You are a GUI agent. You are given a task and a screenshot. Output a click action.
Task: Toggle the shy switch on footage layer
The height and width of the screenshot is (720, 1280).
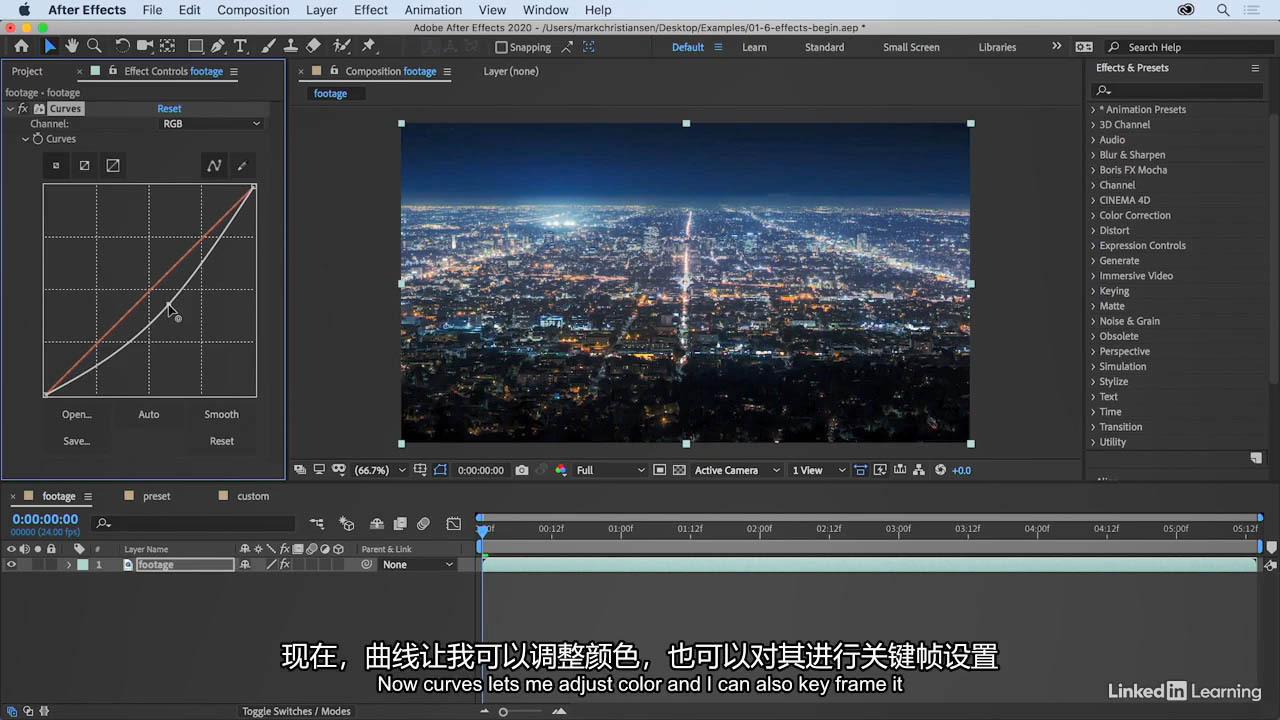click(x=244, y=565)
